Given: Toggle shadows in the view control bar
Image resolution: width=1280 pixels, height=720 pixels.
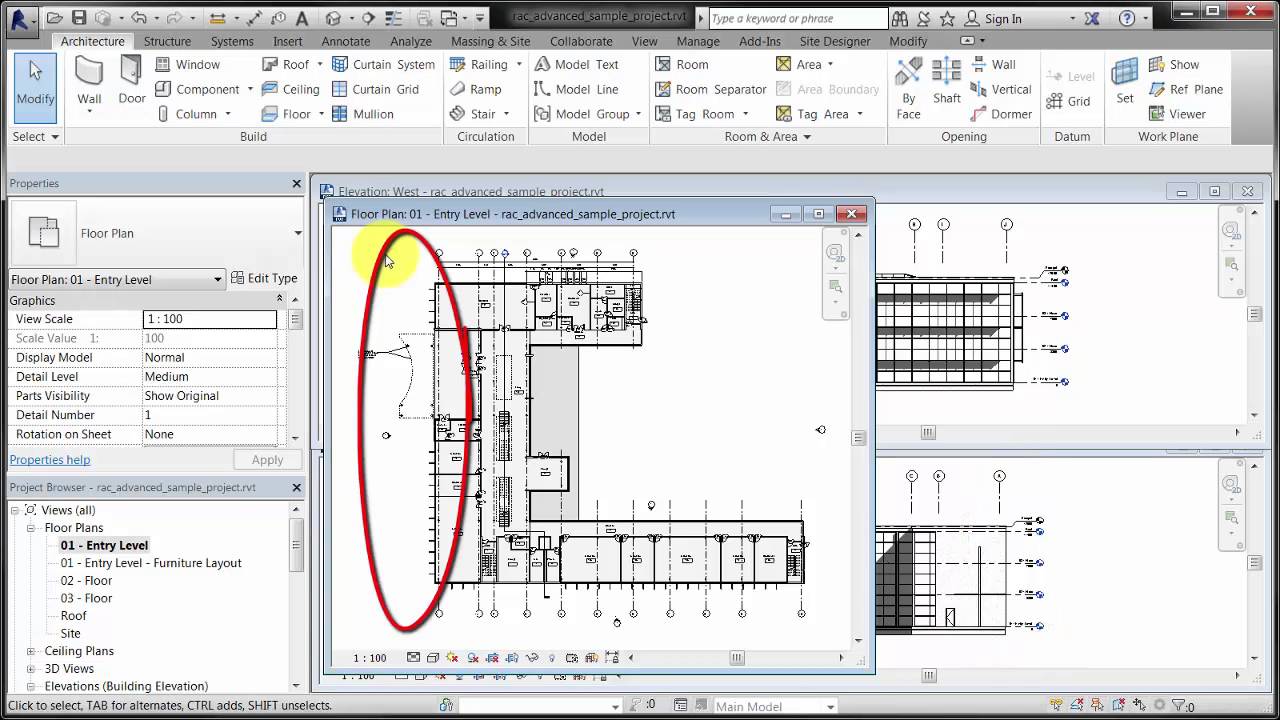Looking at the screenshot, I should (473, 658).
